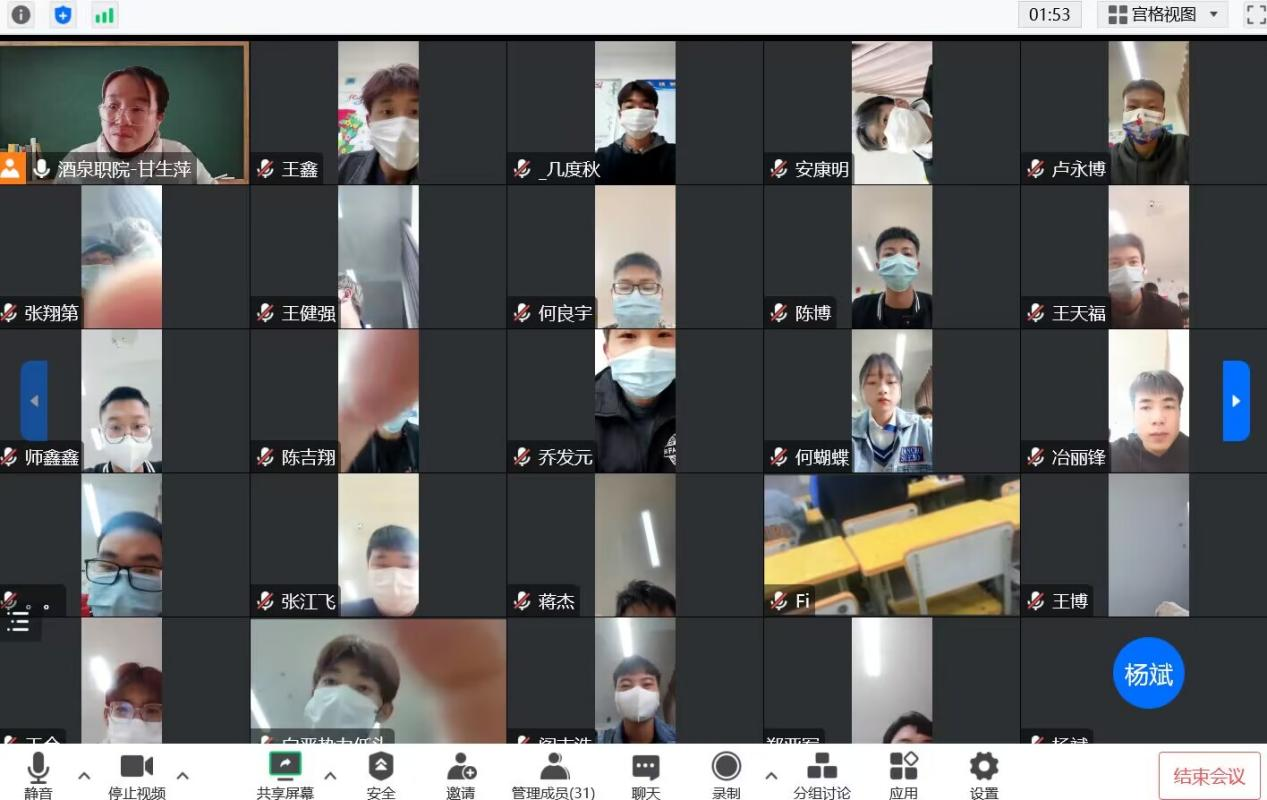Start recording the meeting (录制)
Screen dimensions: 1267x800
[x=726, y=775]
